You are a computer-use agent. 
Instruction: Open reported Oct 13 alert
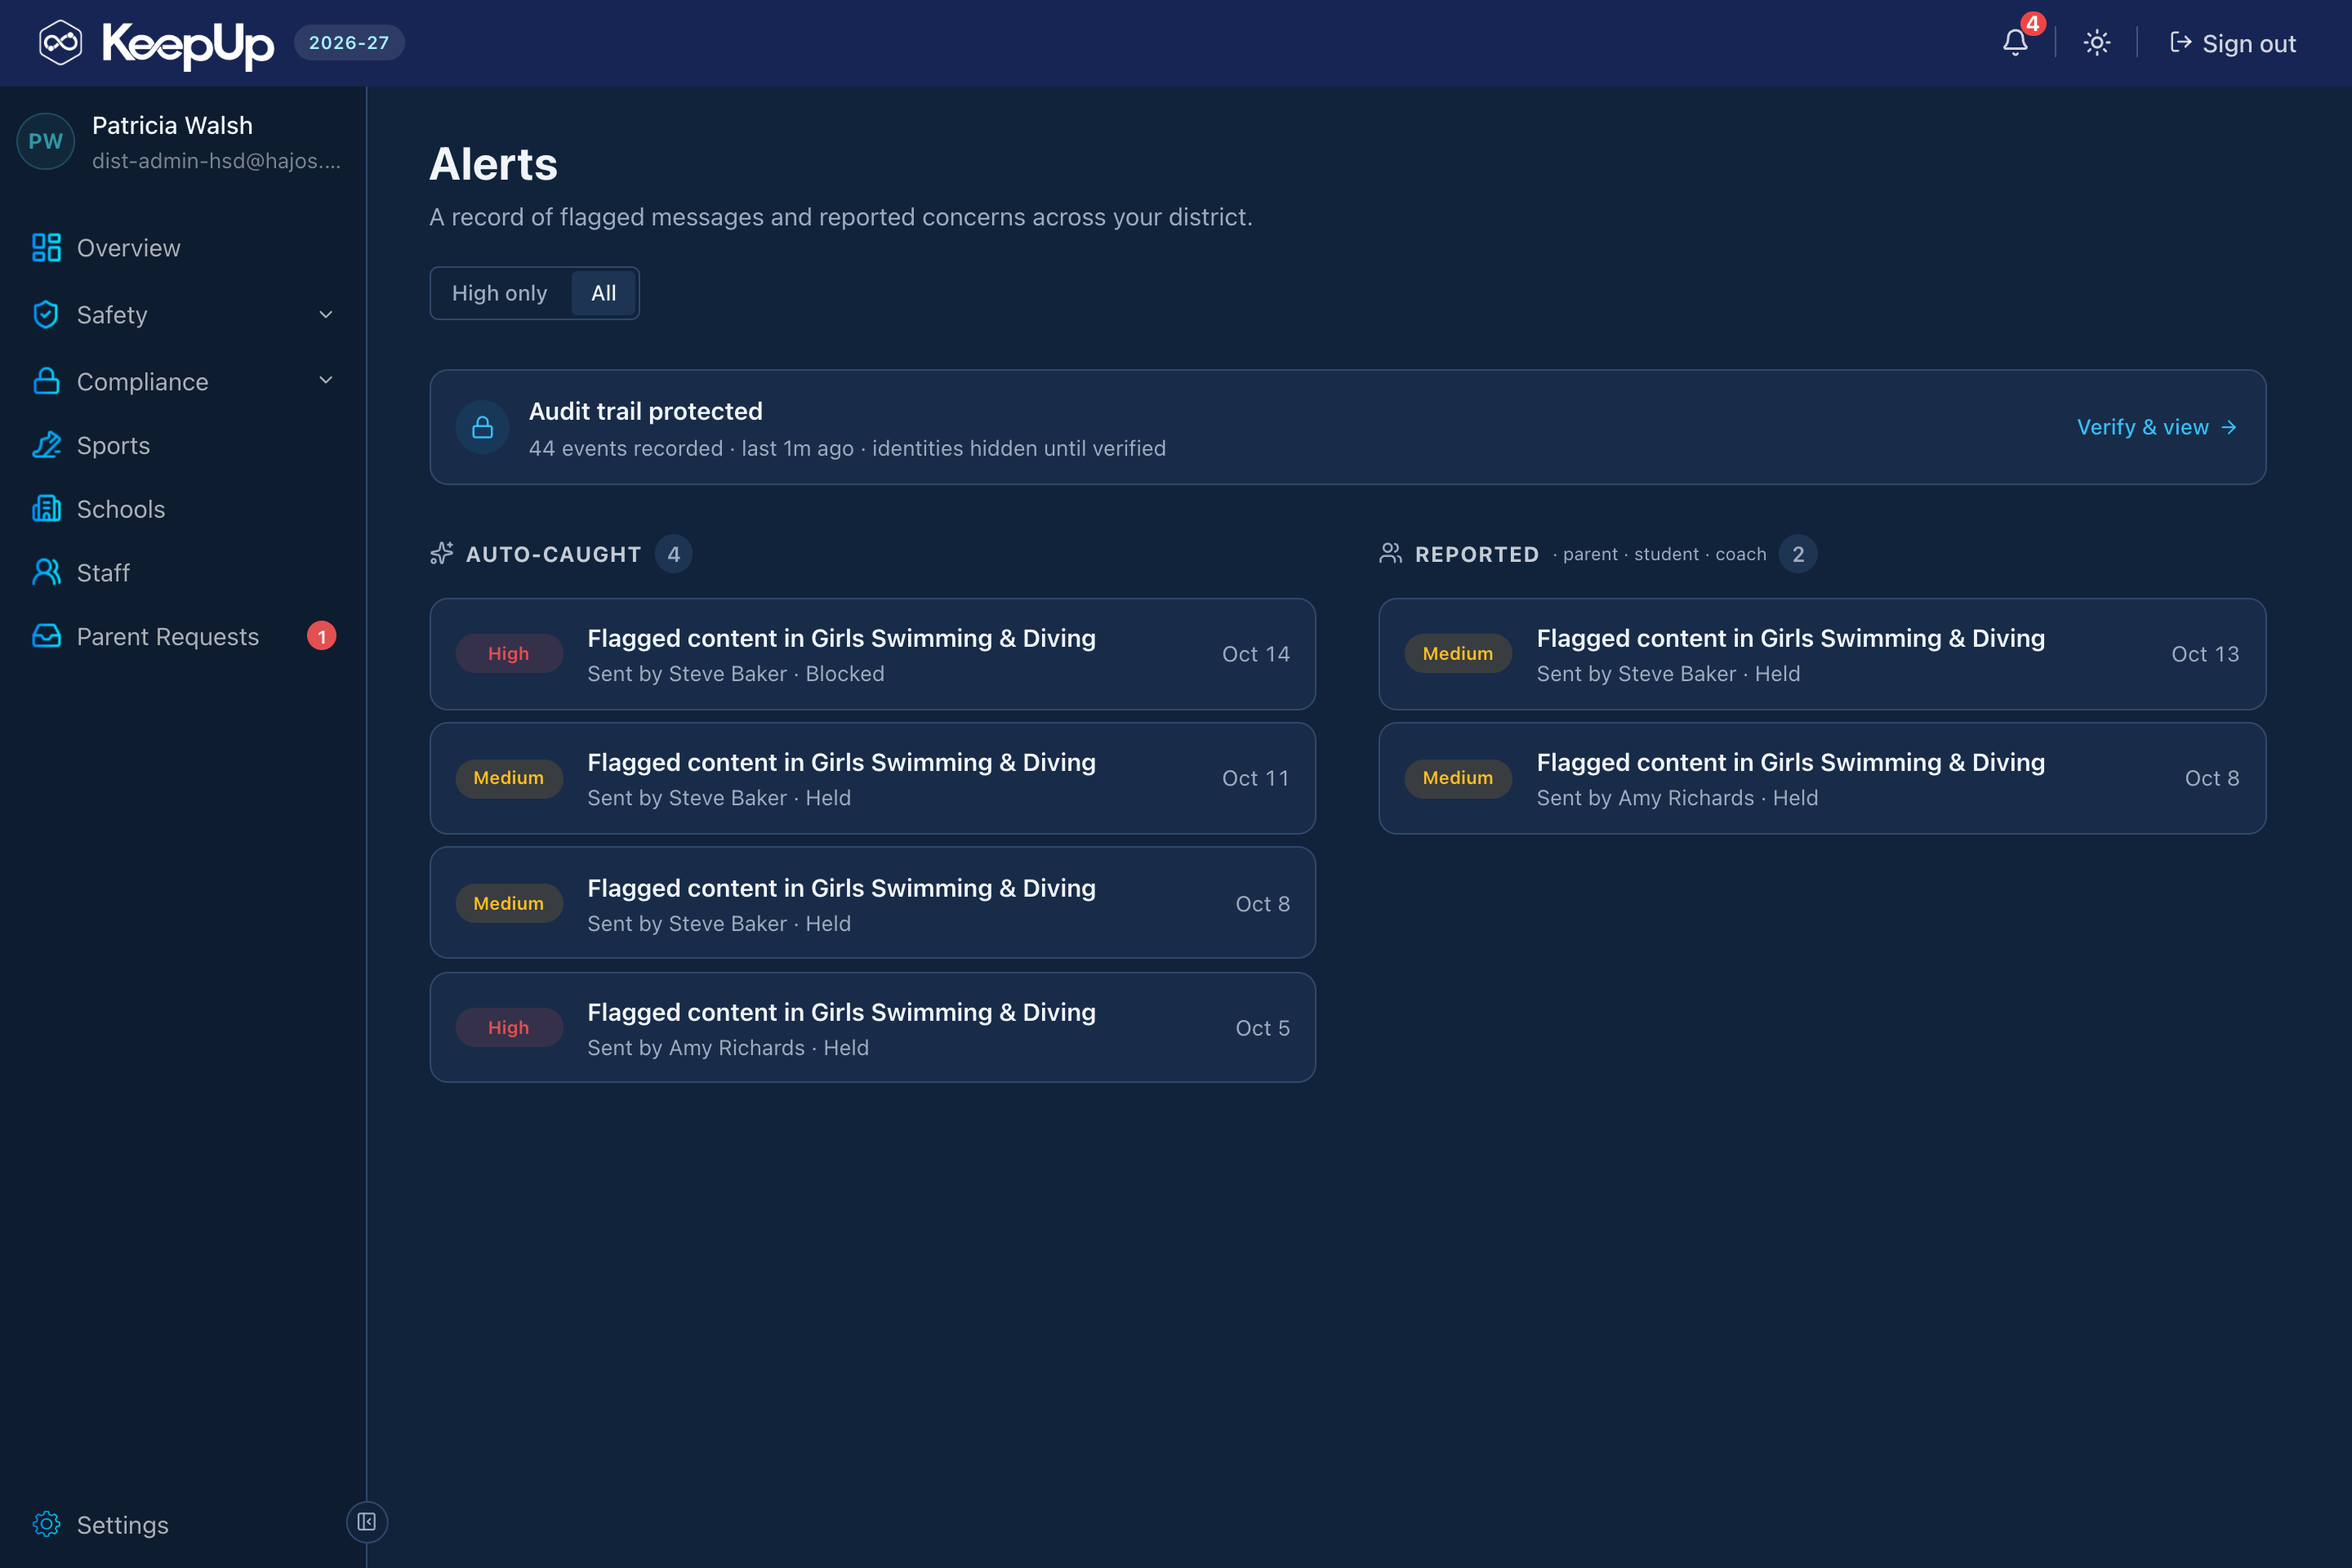click(x=1822, y=654)
